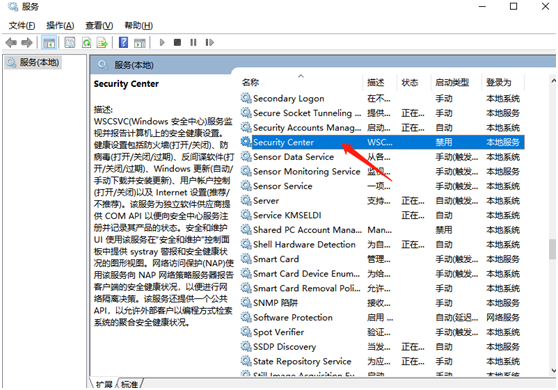This screenshot has height=390, width=558.
Task: Select the Smart Card Removal Policy name
Action: pyautogui.click(x=307, y=288)
